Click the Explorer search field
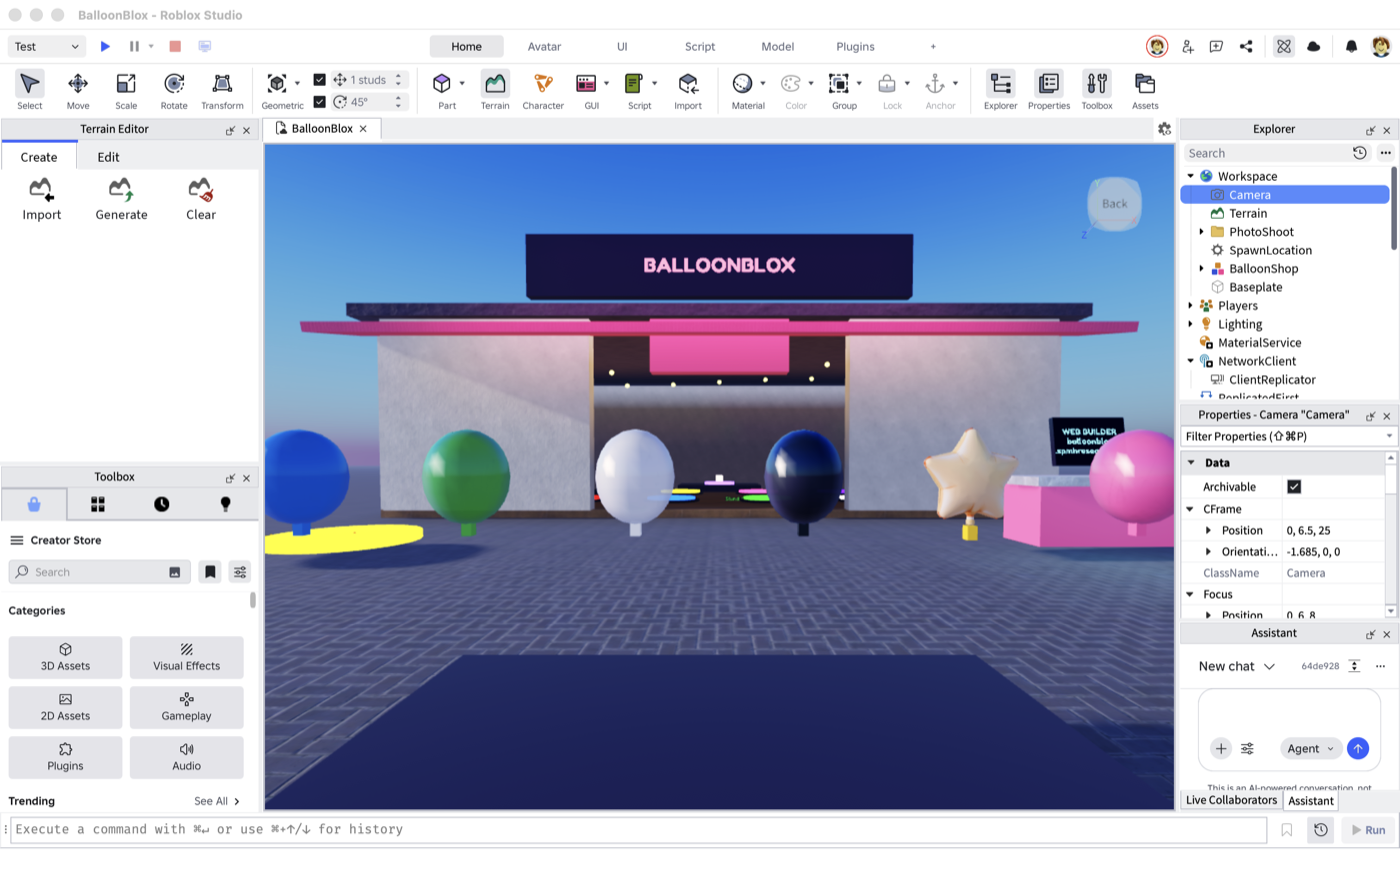Screen dimensions: 1400x878 1265,153
